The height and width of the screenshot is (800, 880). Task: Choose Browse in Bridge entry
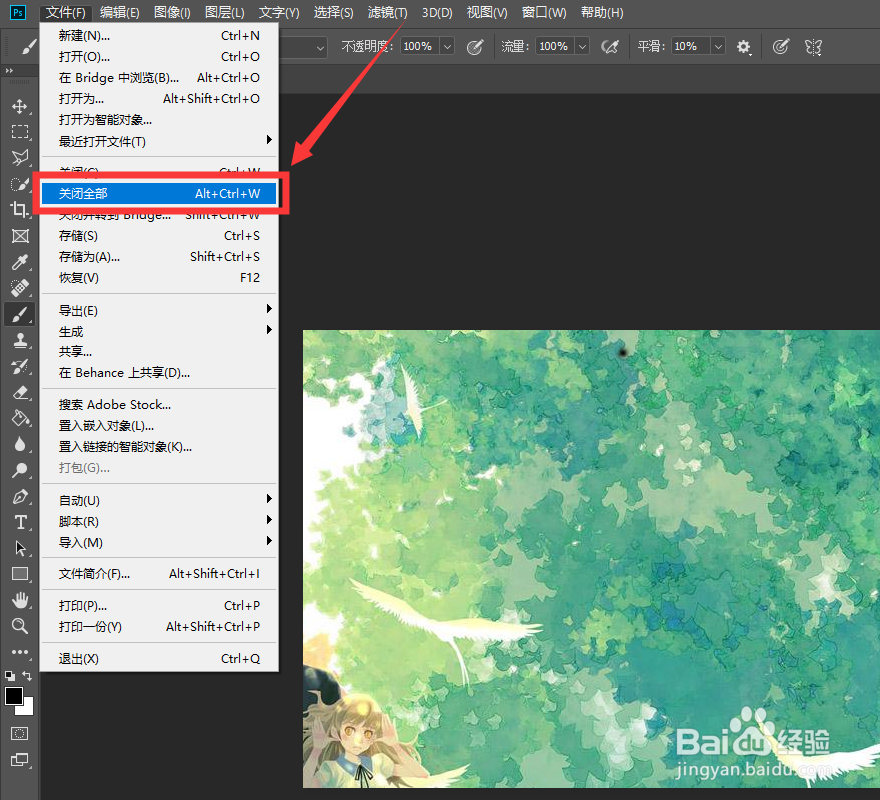(x=159, y=78)
